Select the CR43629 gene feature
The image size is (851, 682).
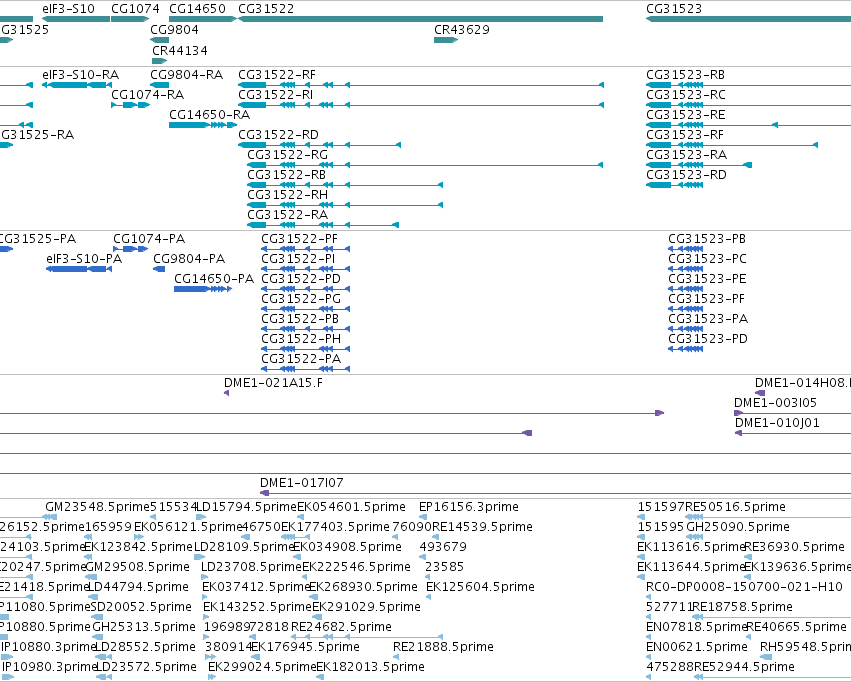tap(446, 40)
